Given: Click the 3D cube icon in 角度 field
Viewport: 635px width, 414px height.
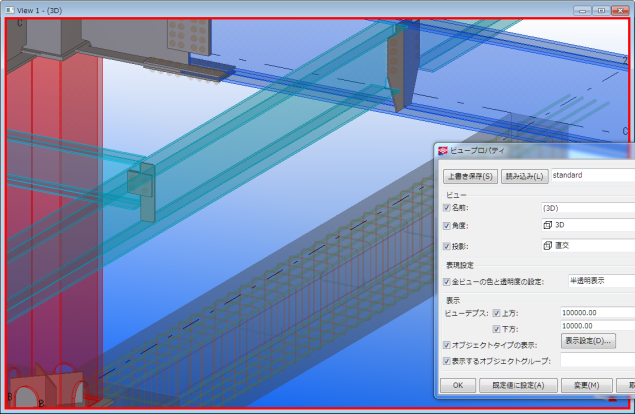Looking at the screenshot, I should [x=547, y=226].
